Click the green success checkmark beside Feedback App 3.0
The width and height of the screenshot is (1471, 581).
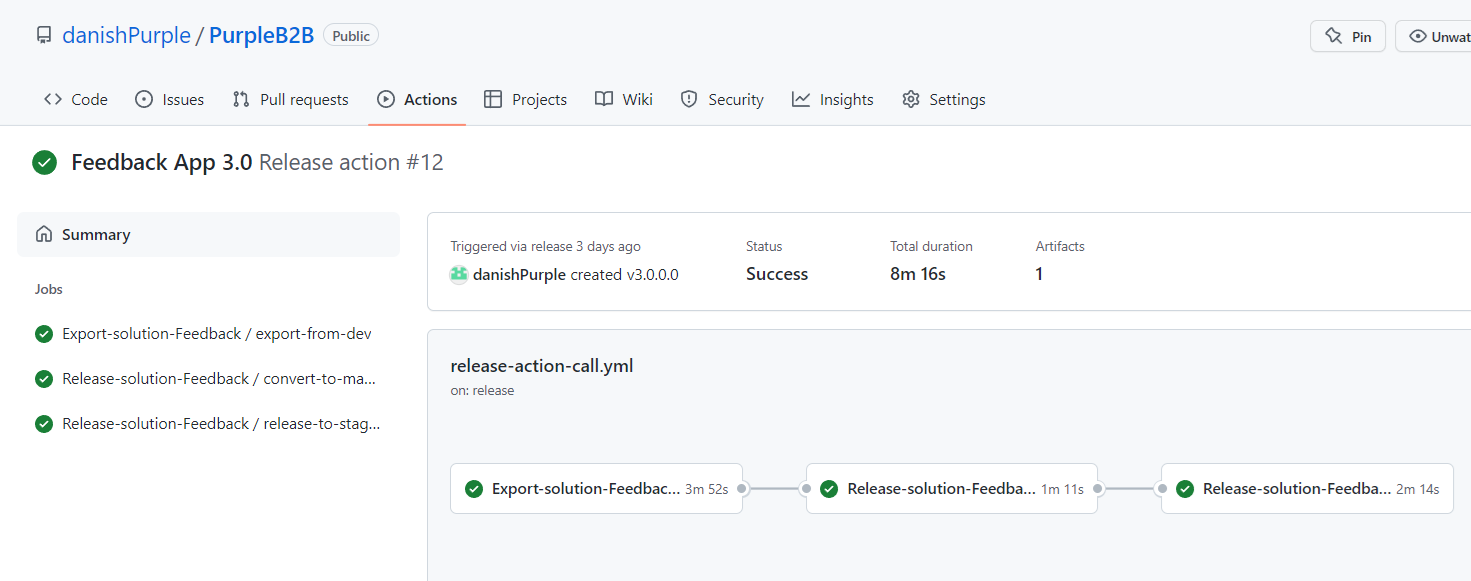tap(44, 163)
